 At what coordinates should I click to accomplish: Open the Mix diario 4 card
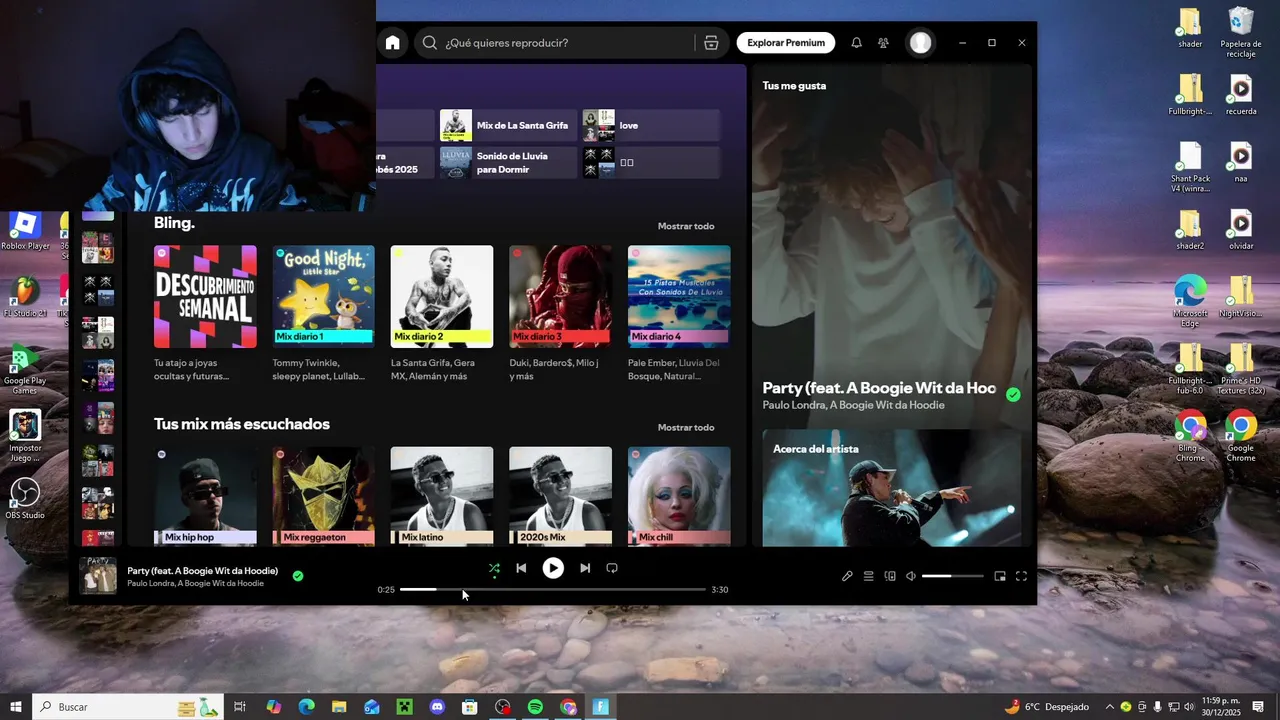(x=679, y=313)
